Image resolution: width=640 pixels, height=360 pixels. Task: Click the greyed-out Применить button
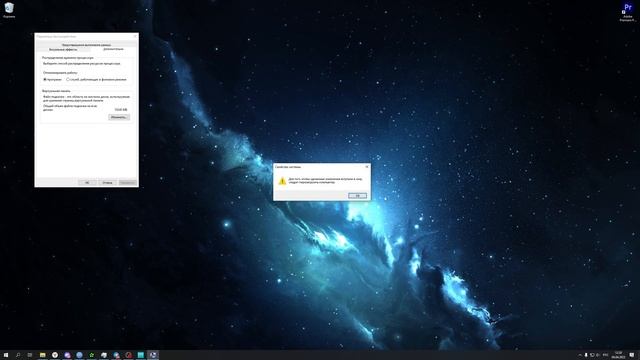tap(127, 182)
